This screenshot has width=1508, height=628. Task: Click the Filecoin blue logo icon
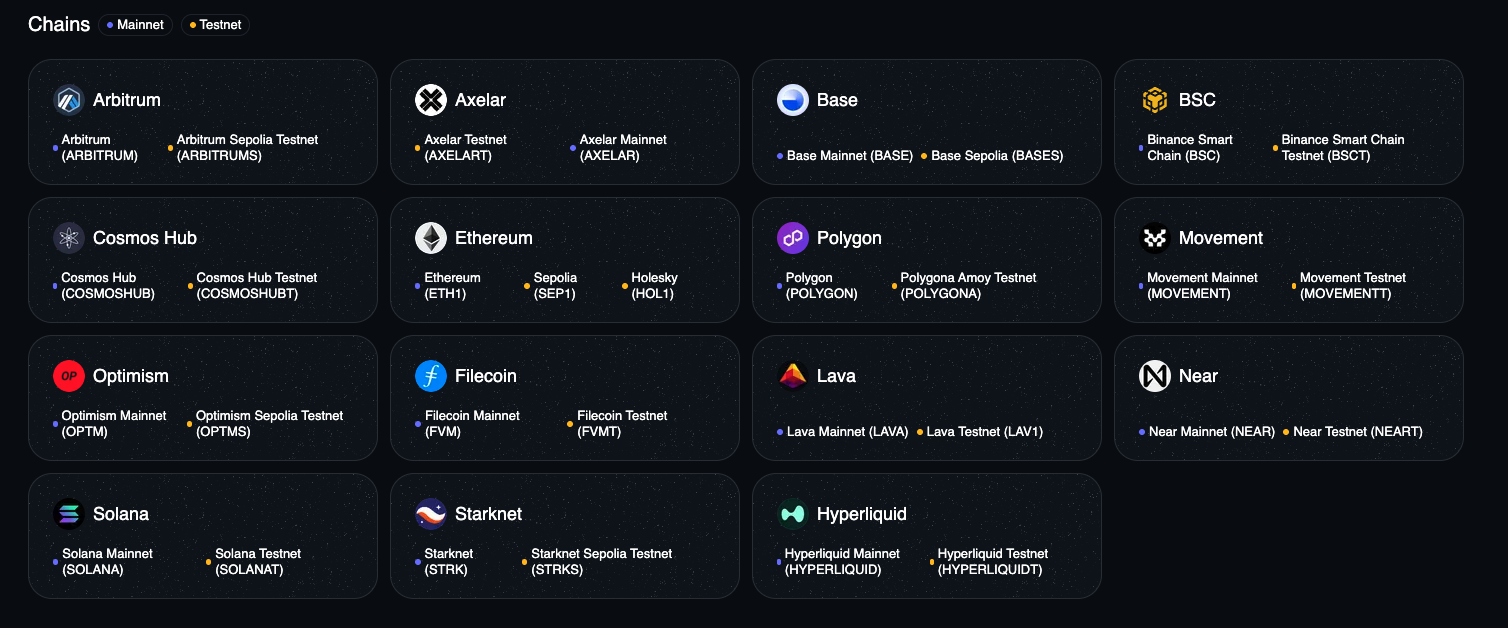click(x=431, y=376)
